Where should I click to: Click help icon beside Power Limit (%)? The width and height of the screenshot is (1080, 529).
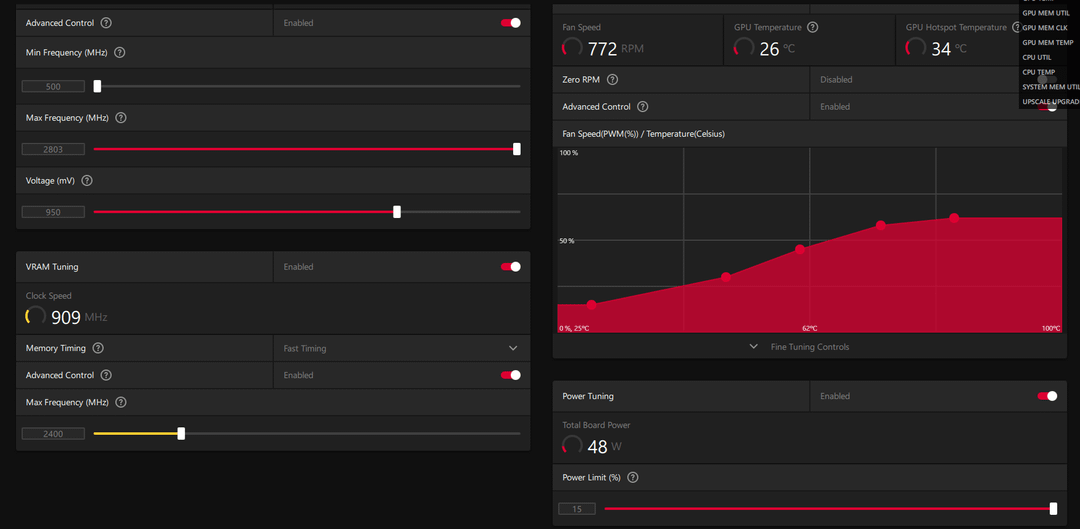(x=633, y=477)
